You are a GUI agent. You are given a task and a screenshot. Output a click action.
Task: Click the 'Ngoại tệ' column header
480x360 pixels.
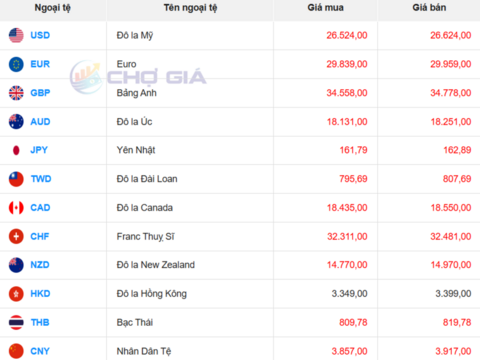tap(53, 8)
